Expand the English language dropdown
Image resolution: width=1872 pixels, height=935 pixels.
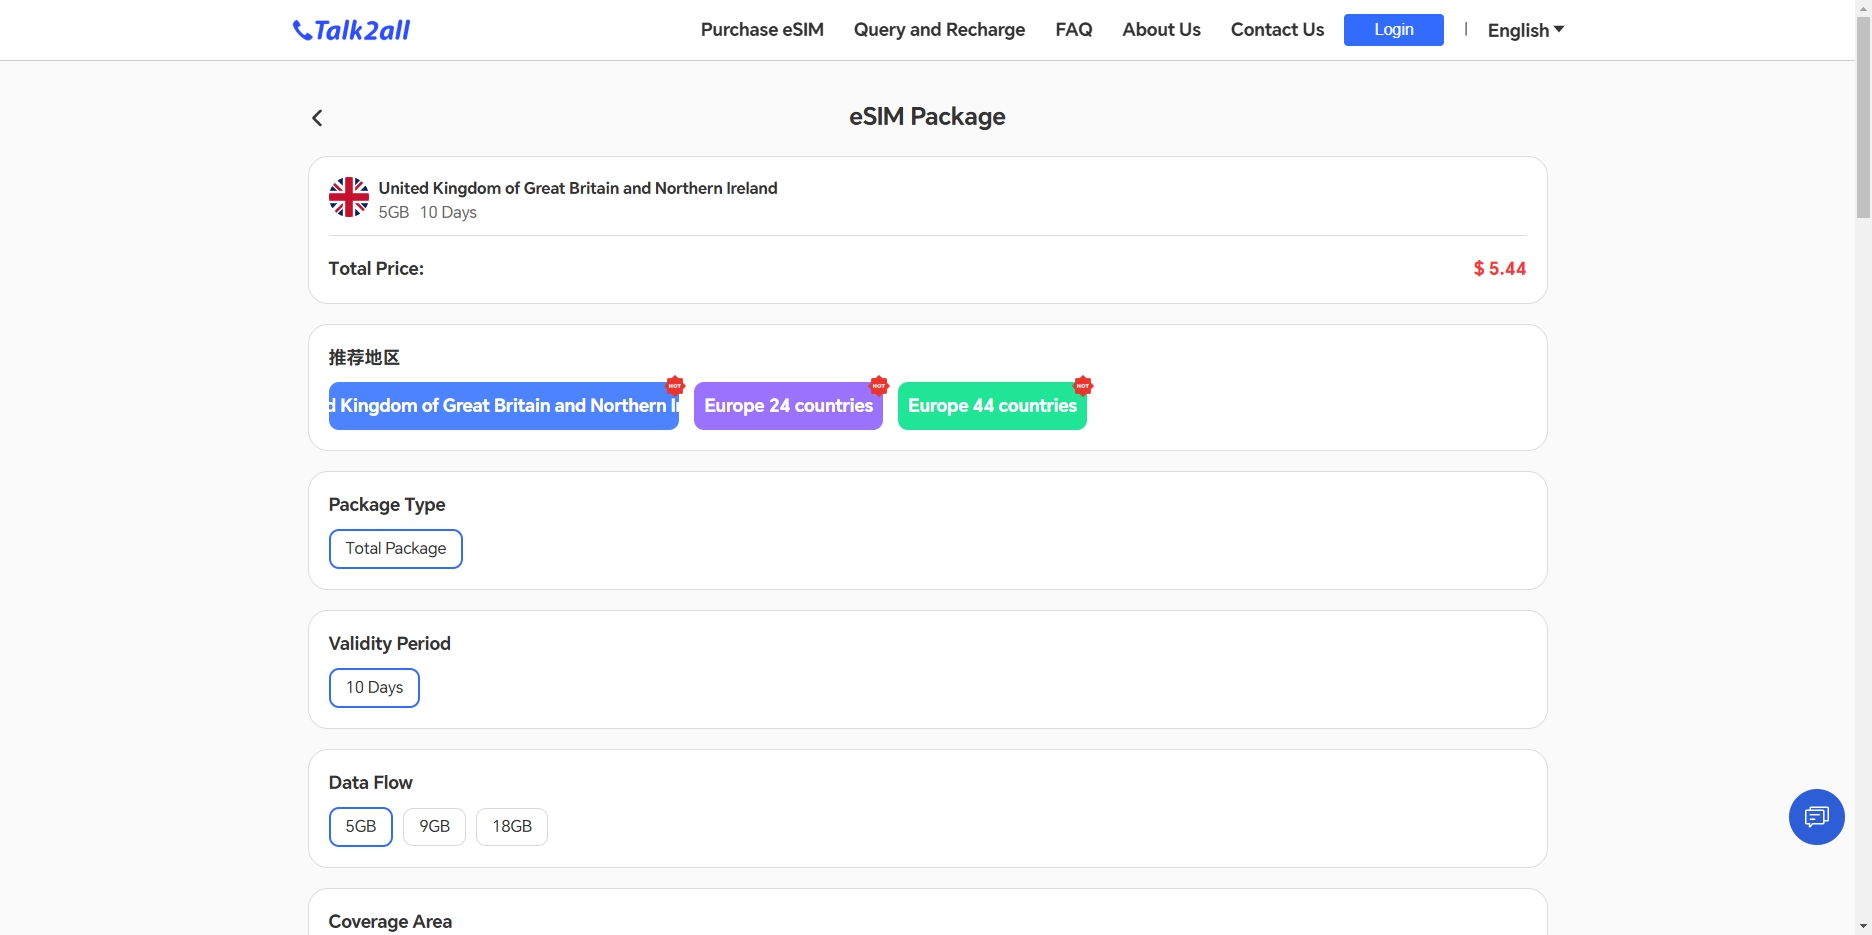click(x=1525, y=30)
